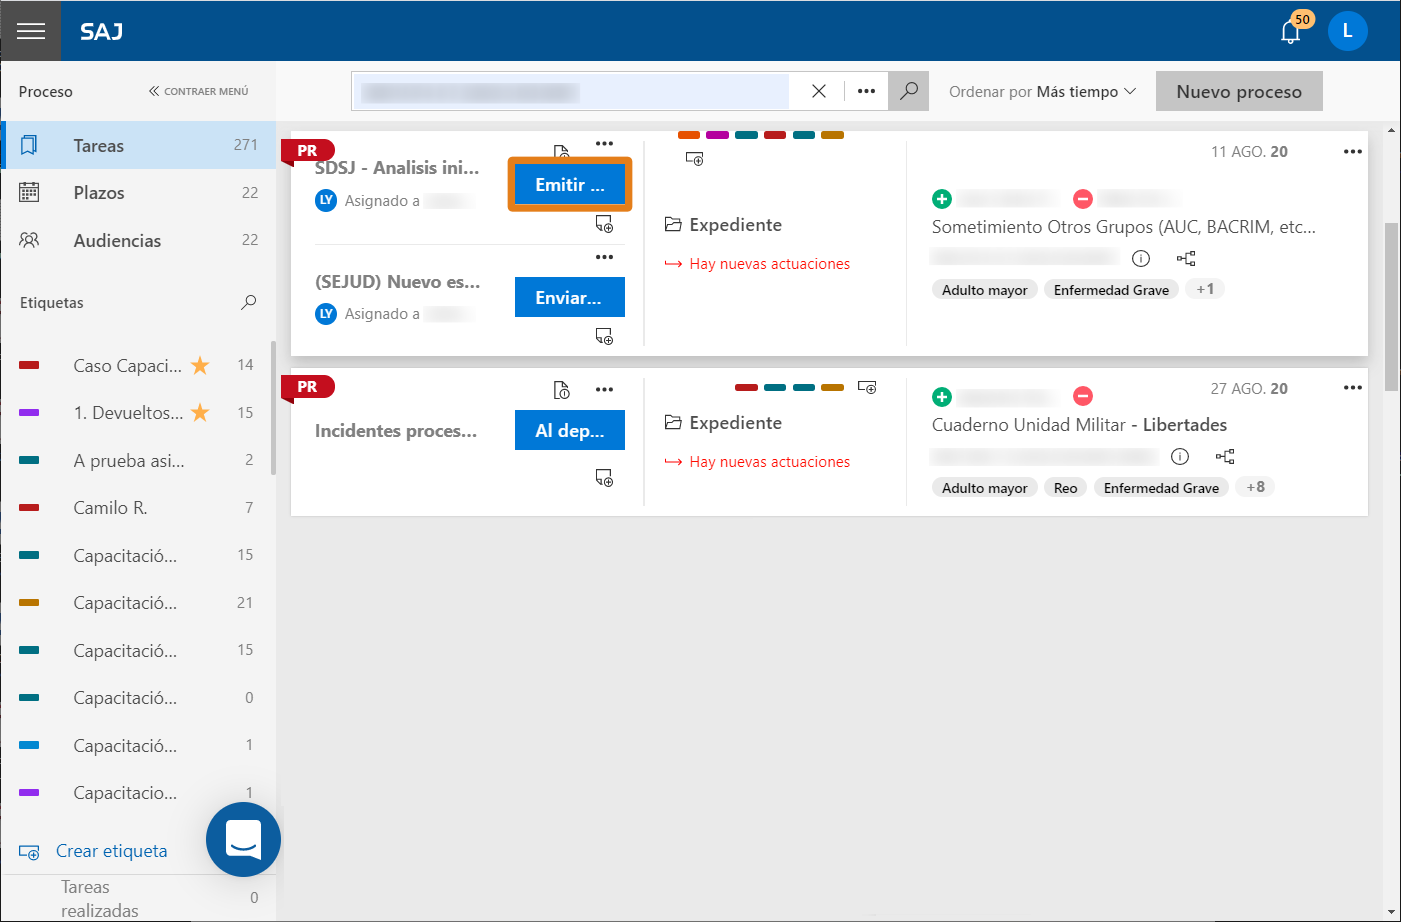Select the Camilo R. label
This screenshot has height=922, width=1401.
pyautogui.click(x=110, y=508)
